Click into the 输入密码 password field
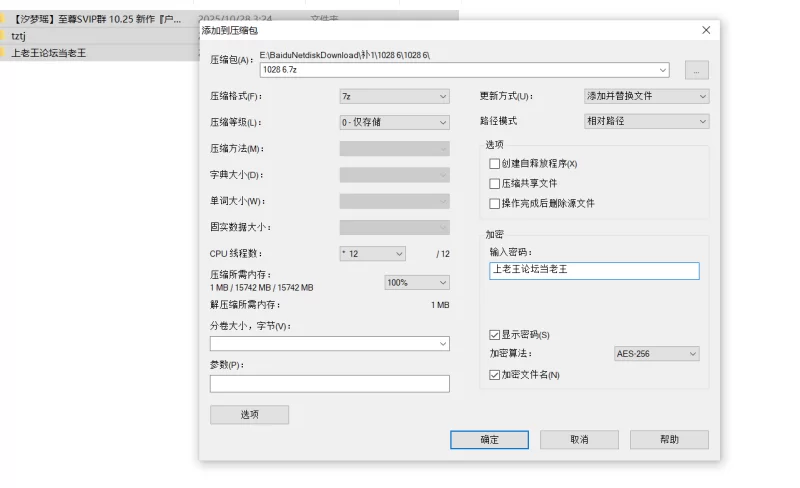The image size is (800, 488). click(594, 271)
